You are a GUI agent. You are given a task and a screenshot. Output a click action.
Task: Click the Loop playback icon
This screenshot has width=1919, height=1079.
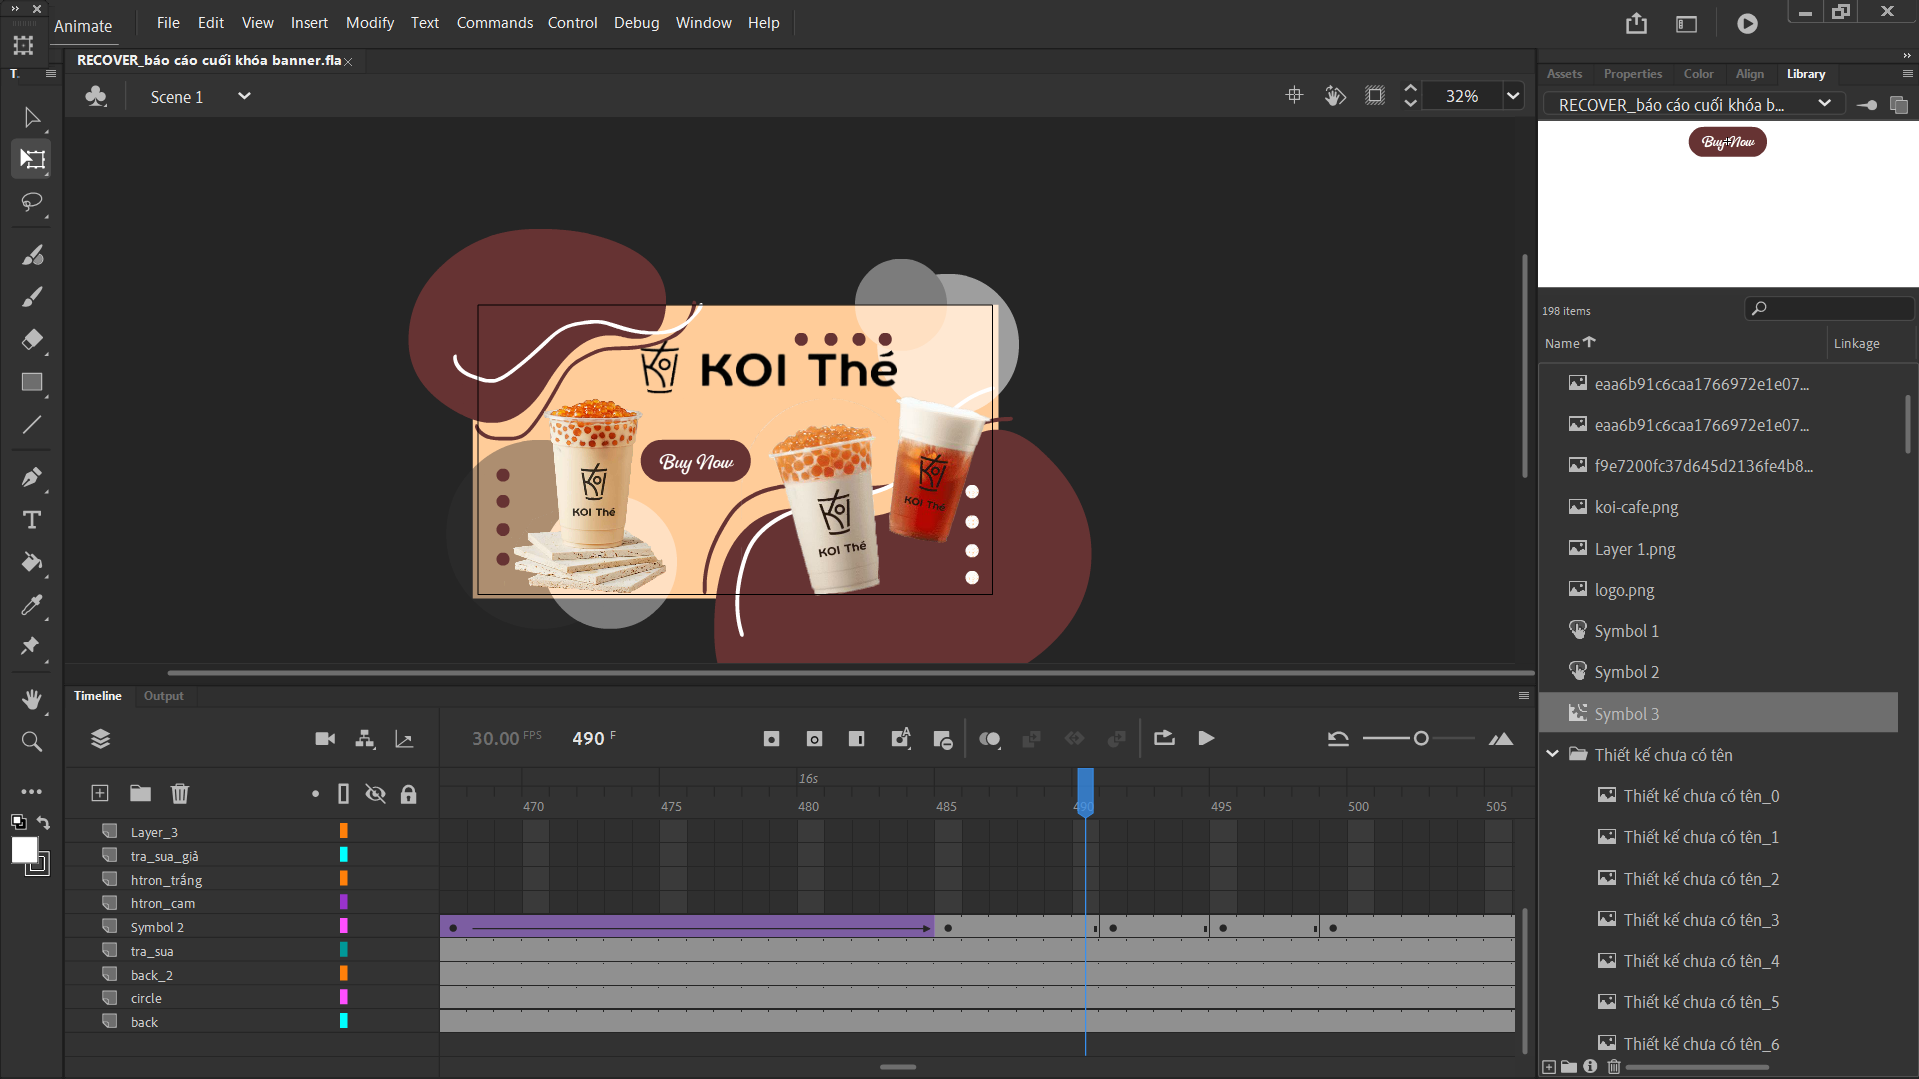click(1164, 738)
